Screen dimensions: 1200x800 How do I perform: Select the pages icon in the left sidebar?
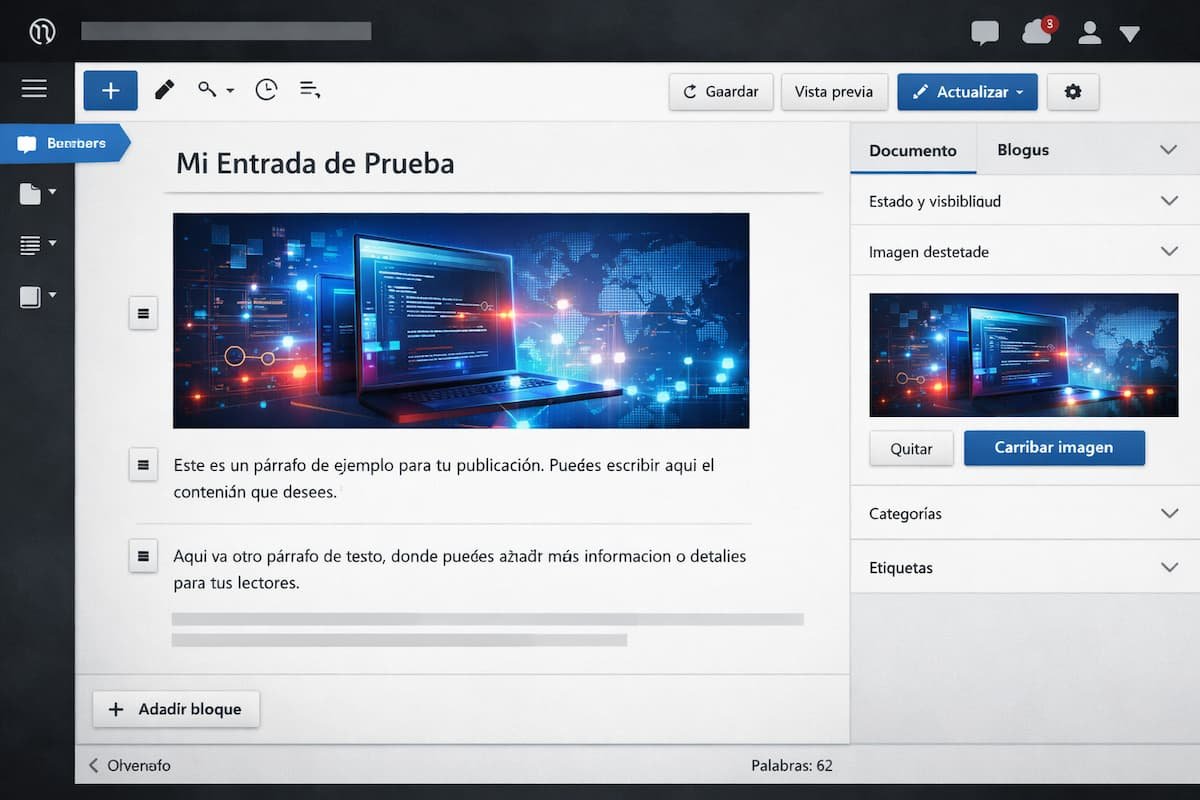tap(30, 192)
